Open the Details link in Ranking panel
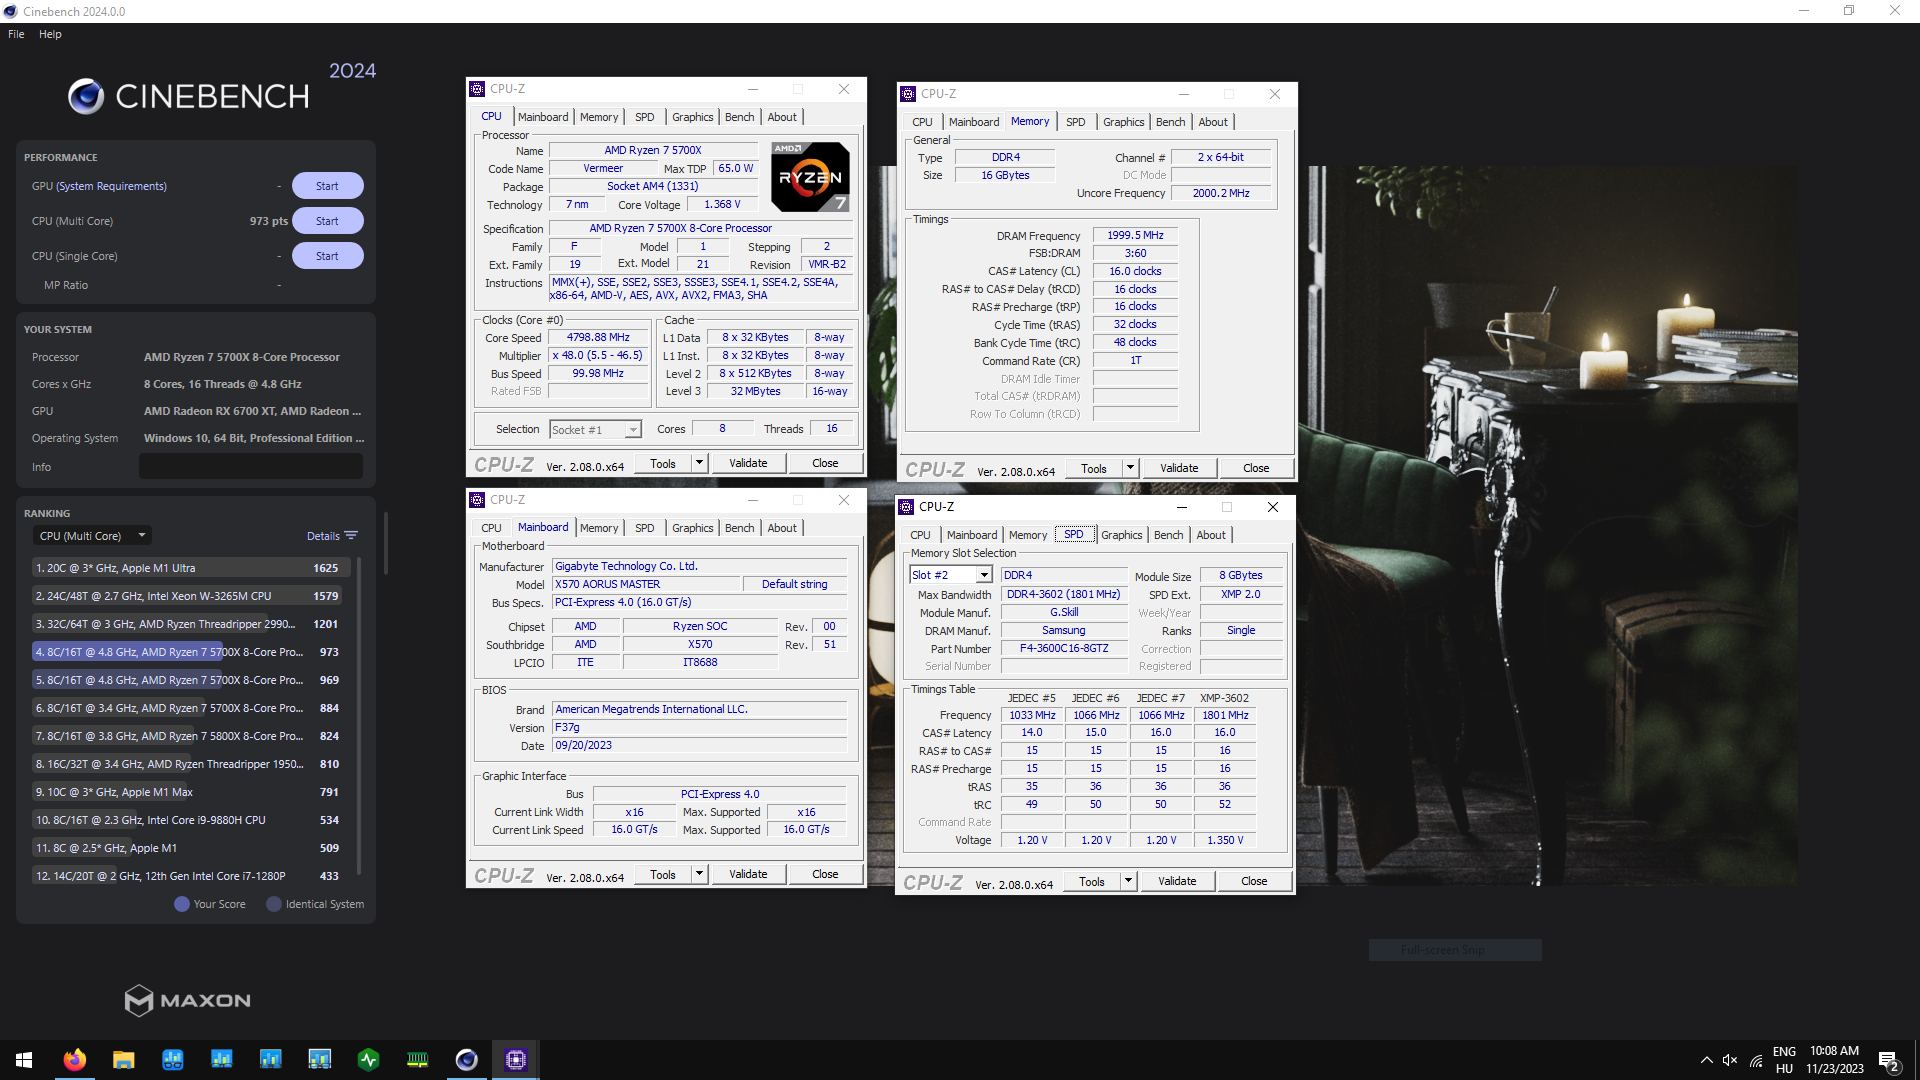The height and width of the screenshot is (1080, 1920). (x=323, y=536)
